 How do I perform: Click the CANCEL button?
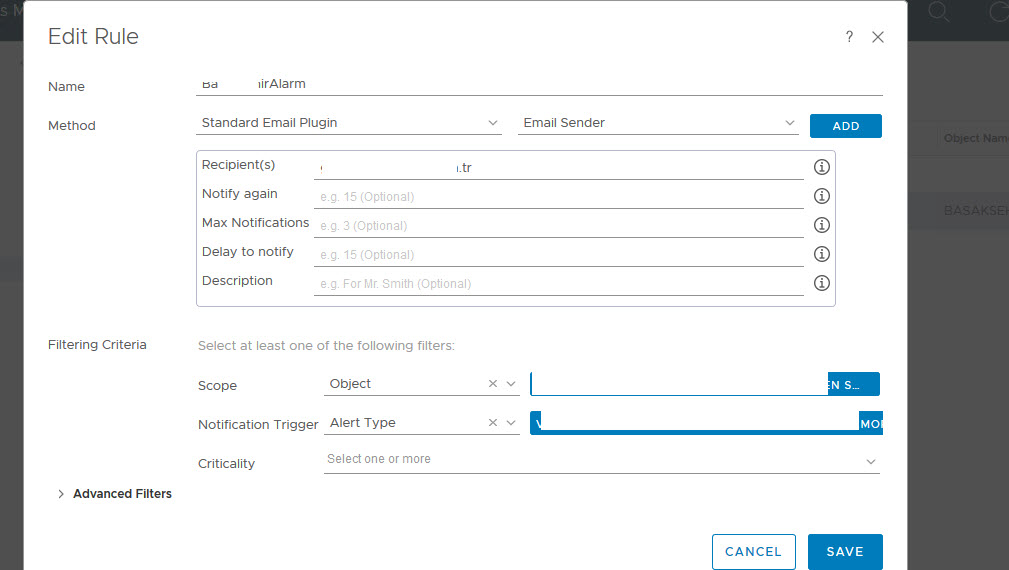tap(753, 552)
